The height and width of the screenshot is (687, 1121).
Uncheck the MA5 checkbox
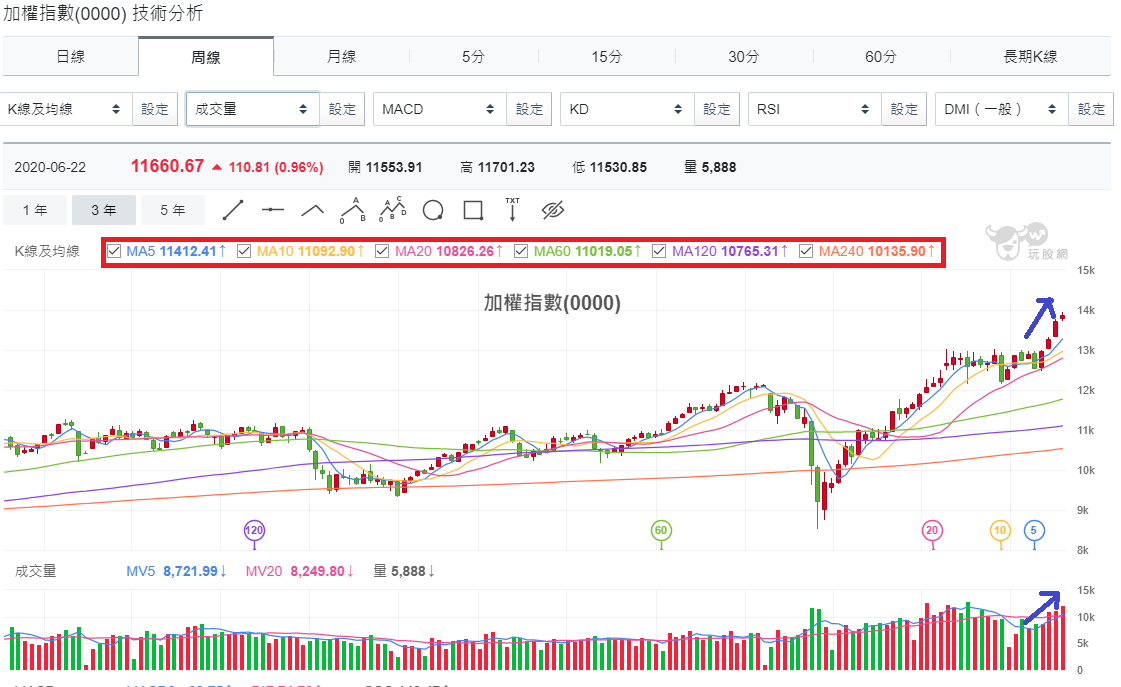tap(114, 251)
